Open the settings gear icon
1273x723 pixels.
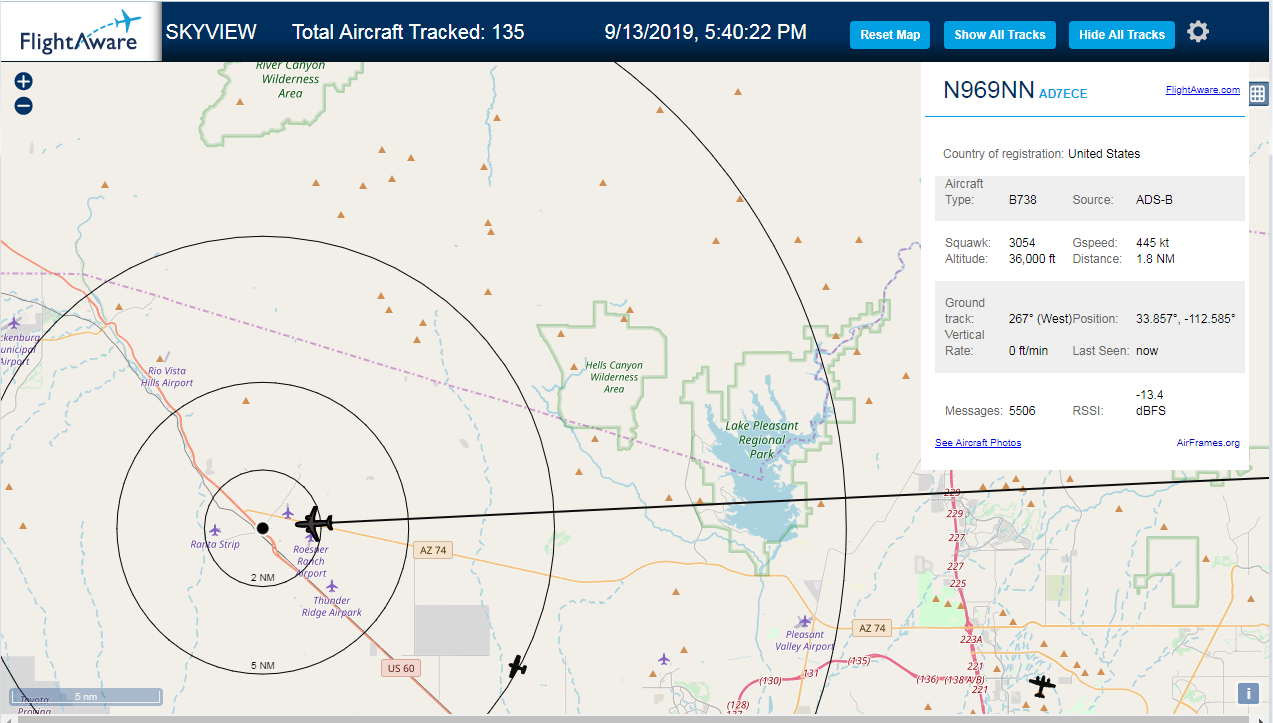click(1198, 32)
